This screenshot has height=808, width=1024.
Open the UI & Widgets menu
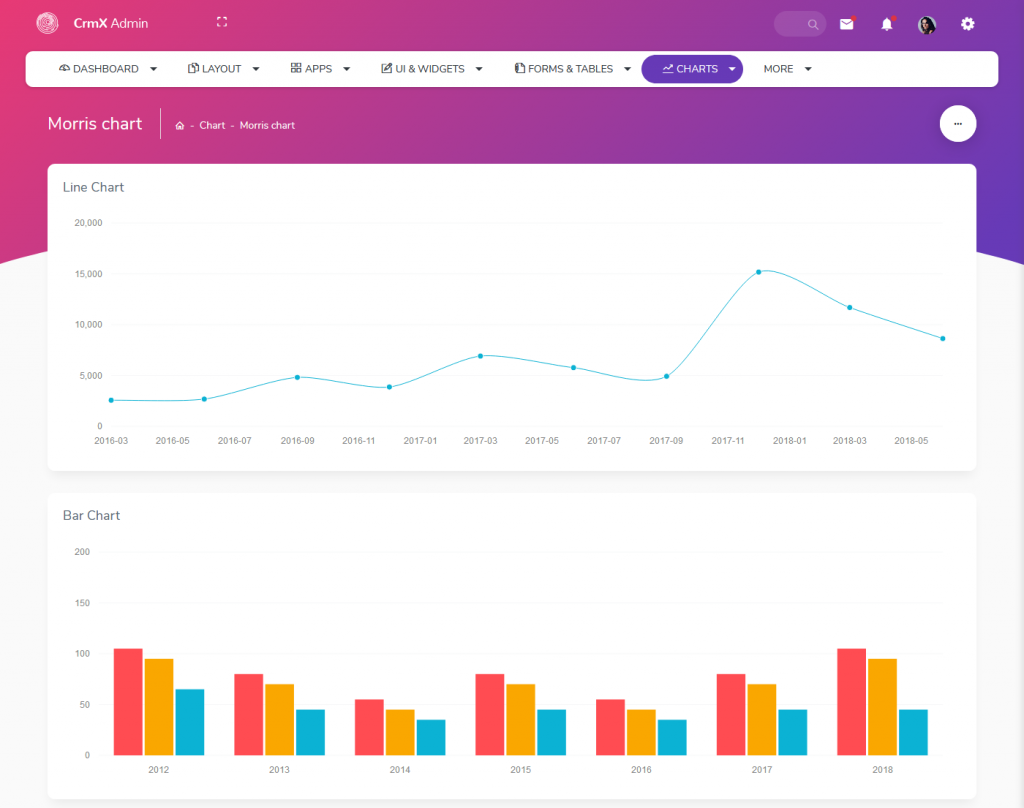[431, 69]
